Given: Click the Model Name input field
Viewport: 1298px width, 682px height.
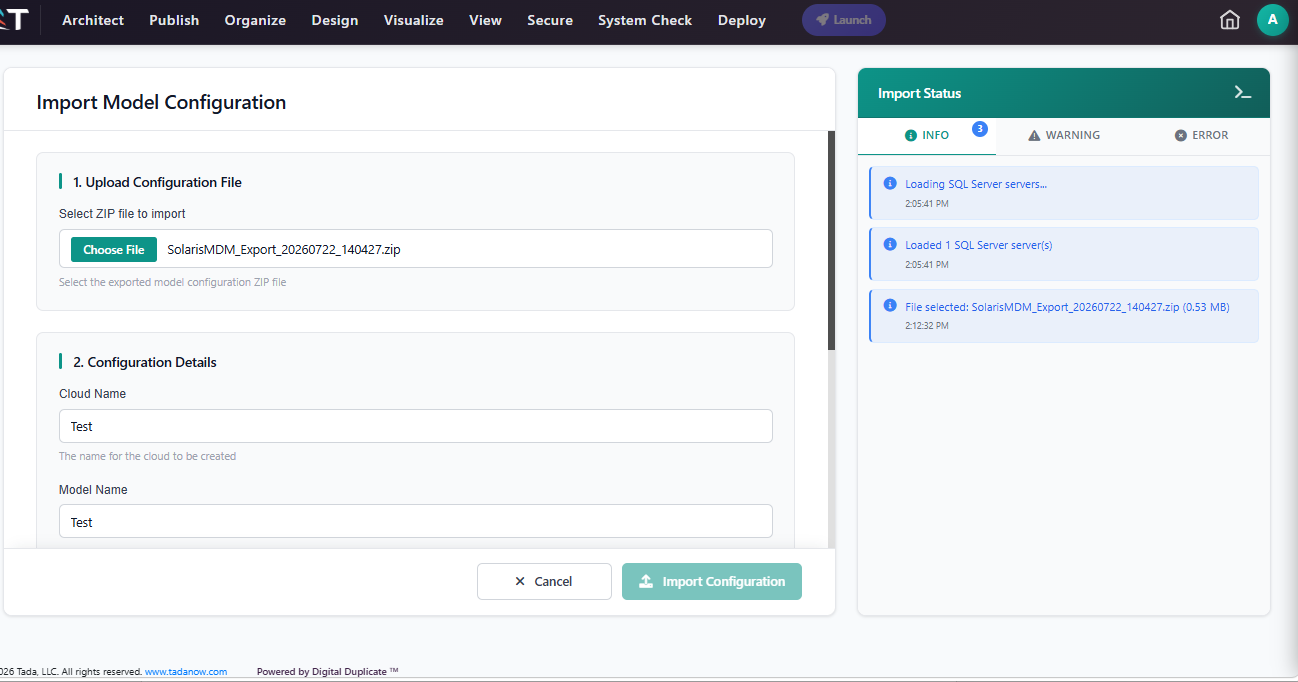Looking at the screenshot, I should [416, 522].
